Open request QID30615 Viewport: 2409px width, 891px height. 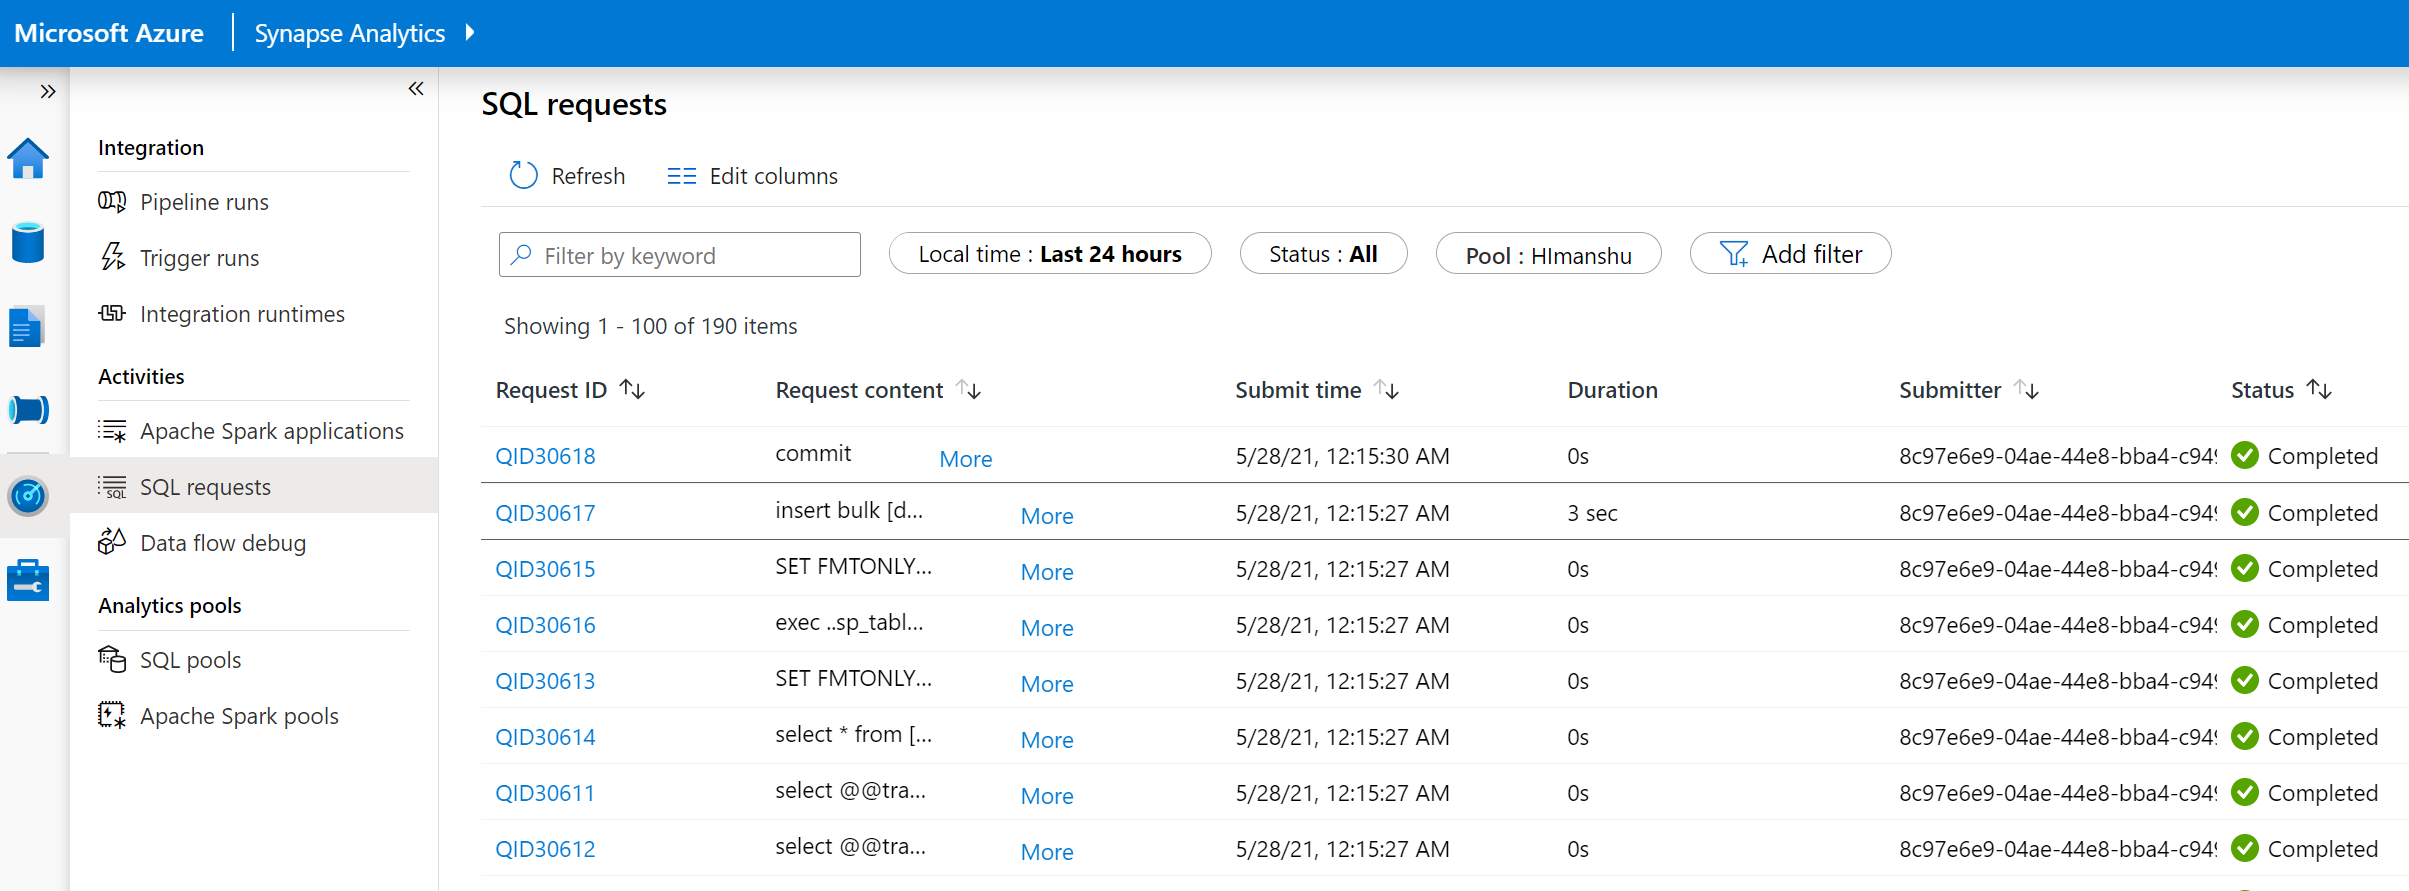pyautogui.click(x=545, y=569)
